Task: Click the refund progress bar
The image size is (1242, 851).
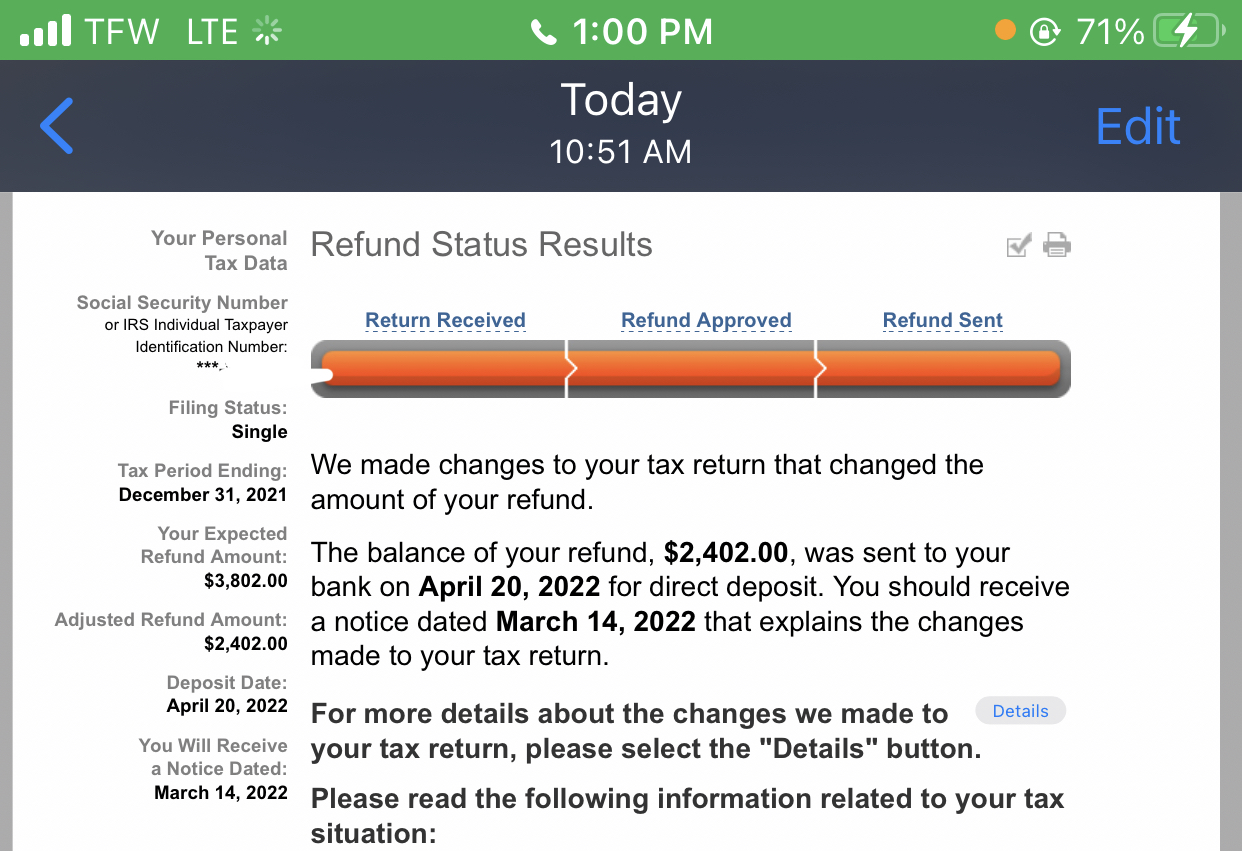Action: click(x=690, y=369)
